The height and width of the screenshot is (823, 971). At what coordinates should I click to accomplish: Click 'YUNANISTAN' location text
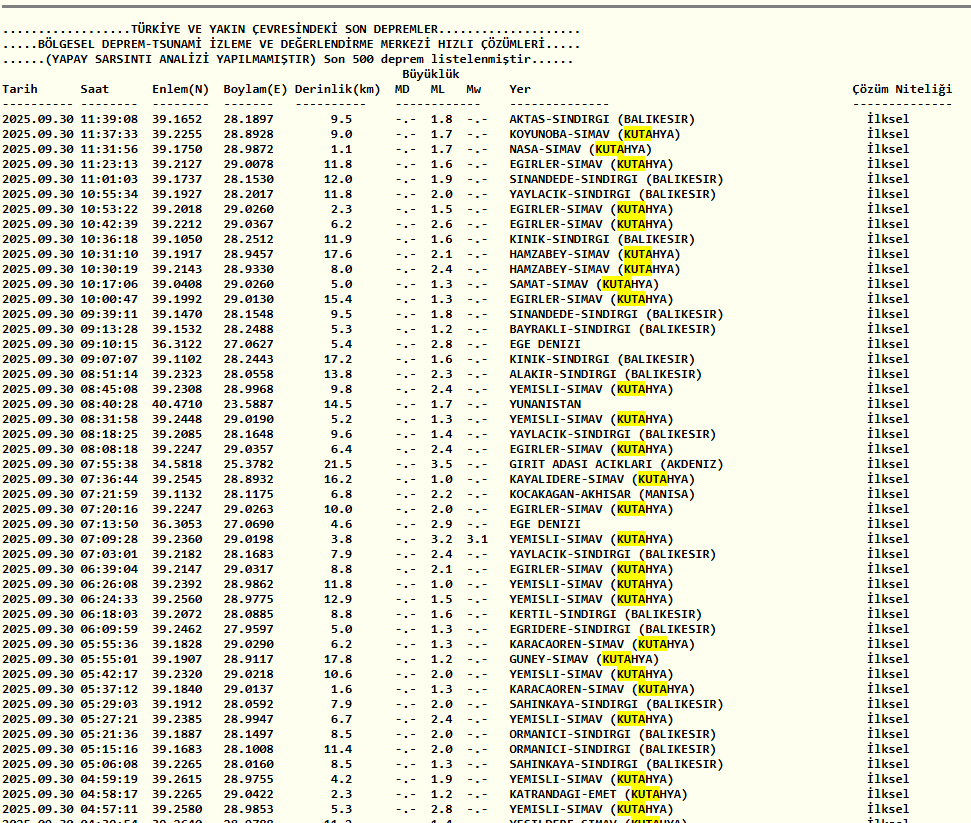click(545, 404)
